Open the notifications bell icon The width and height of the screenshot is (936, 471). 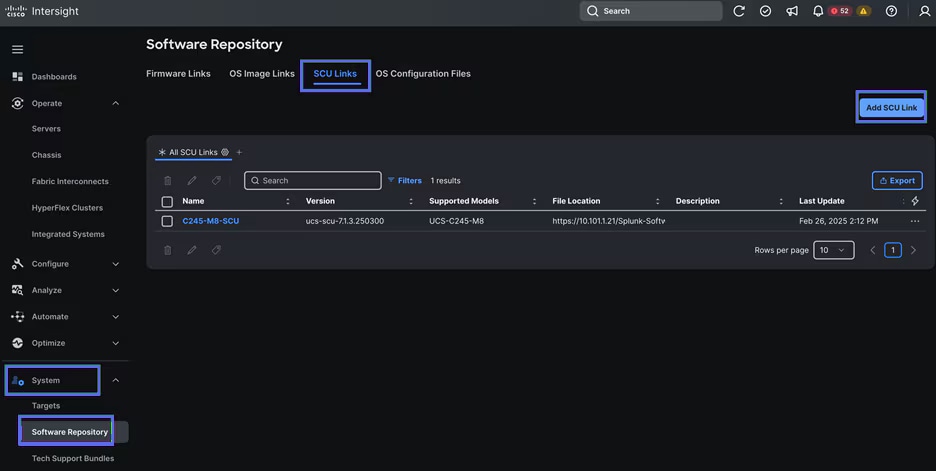point(818,11)
